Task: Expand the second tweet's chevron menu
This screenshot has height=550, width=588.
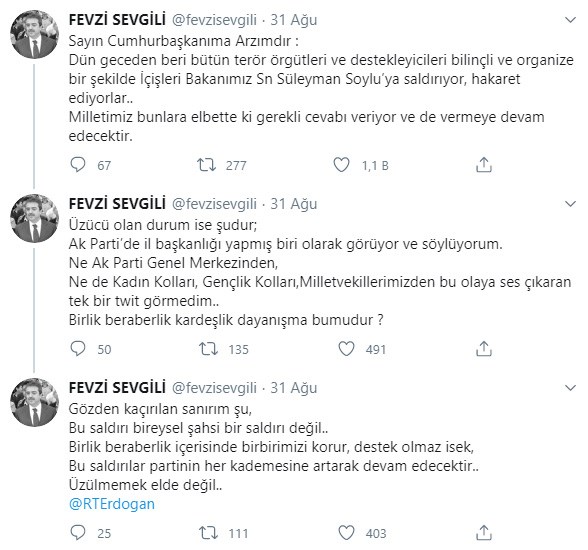Action: coord(570,204)
